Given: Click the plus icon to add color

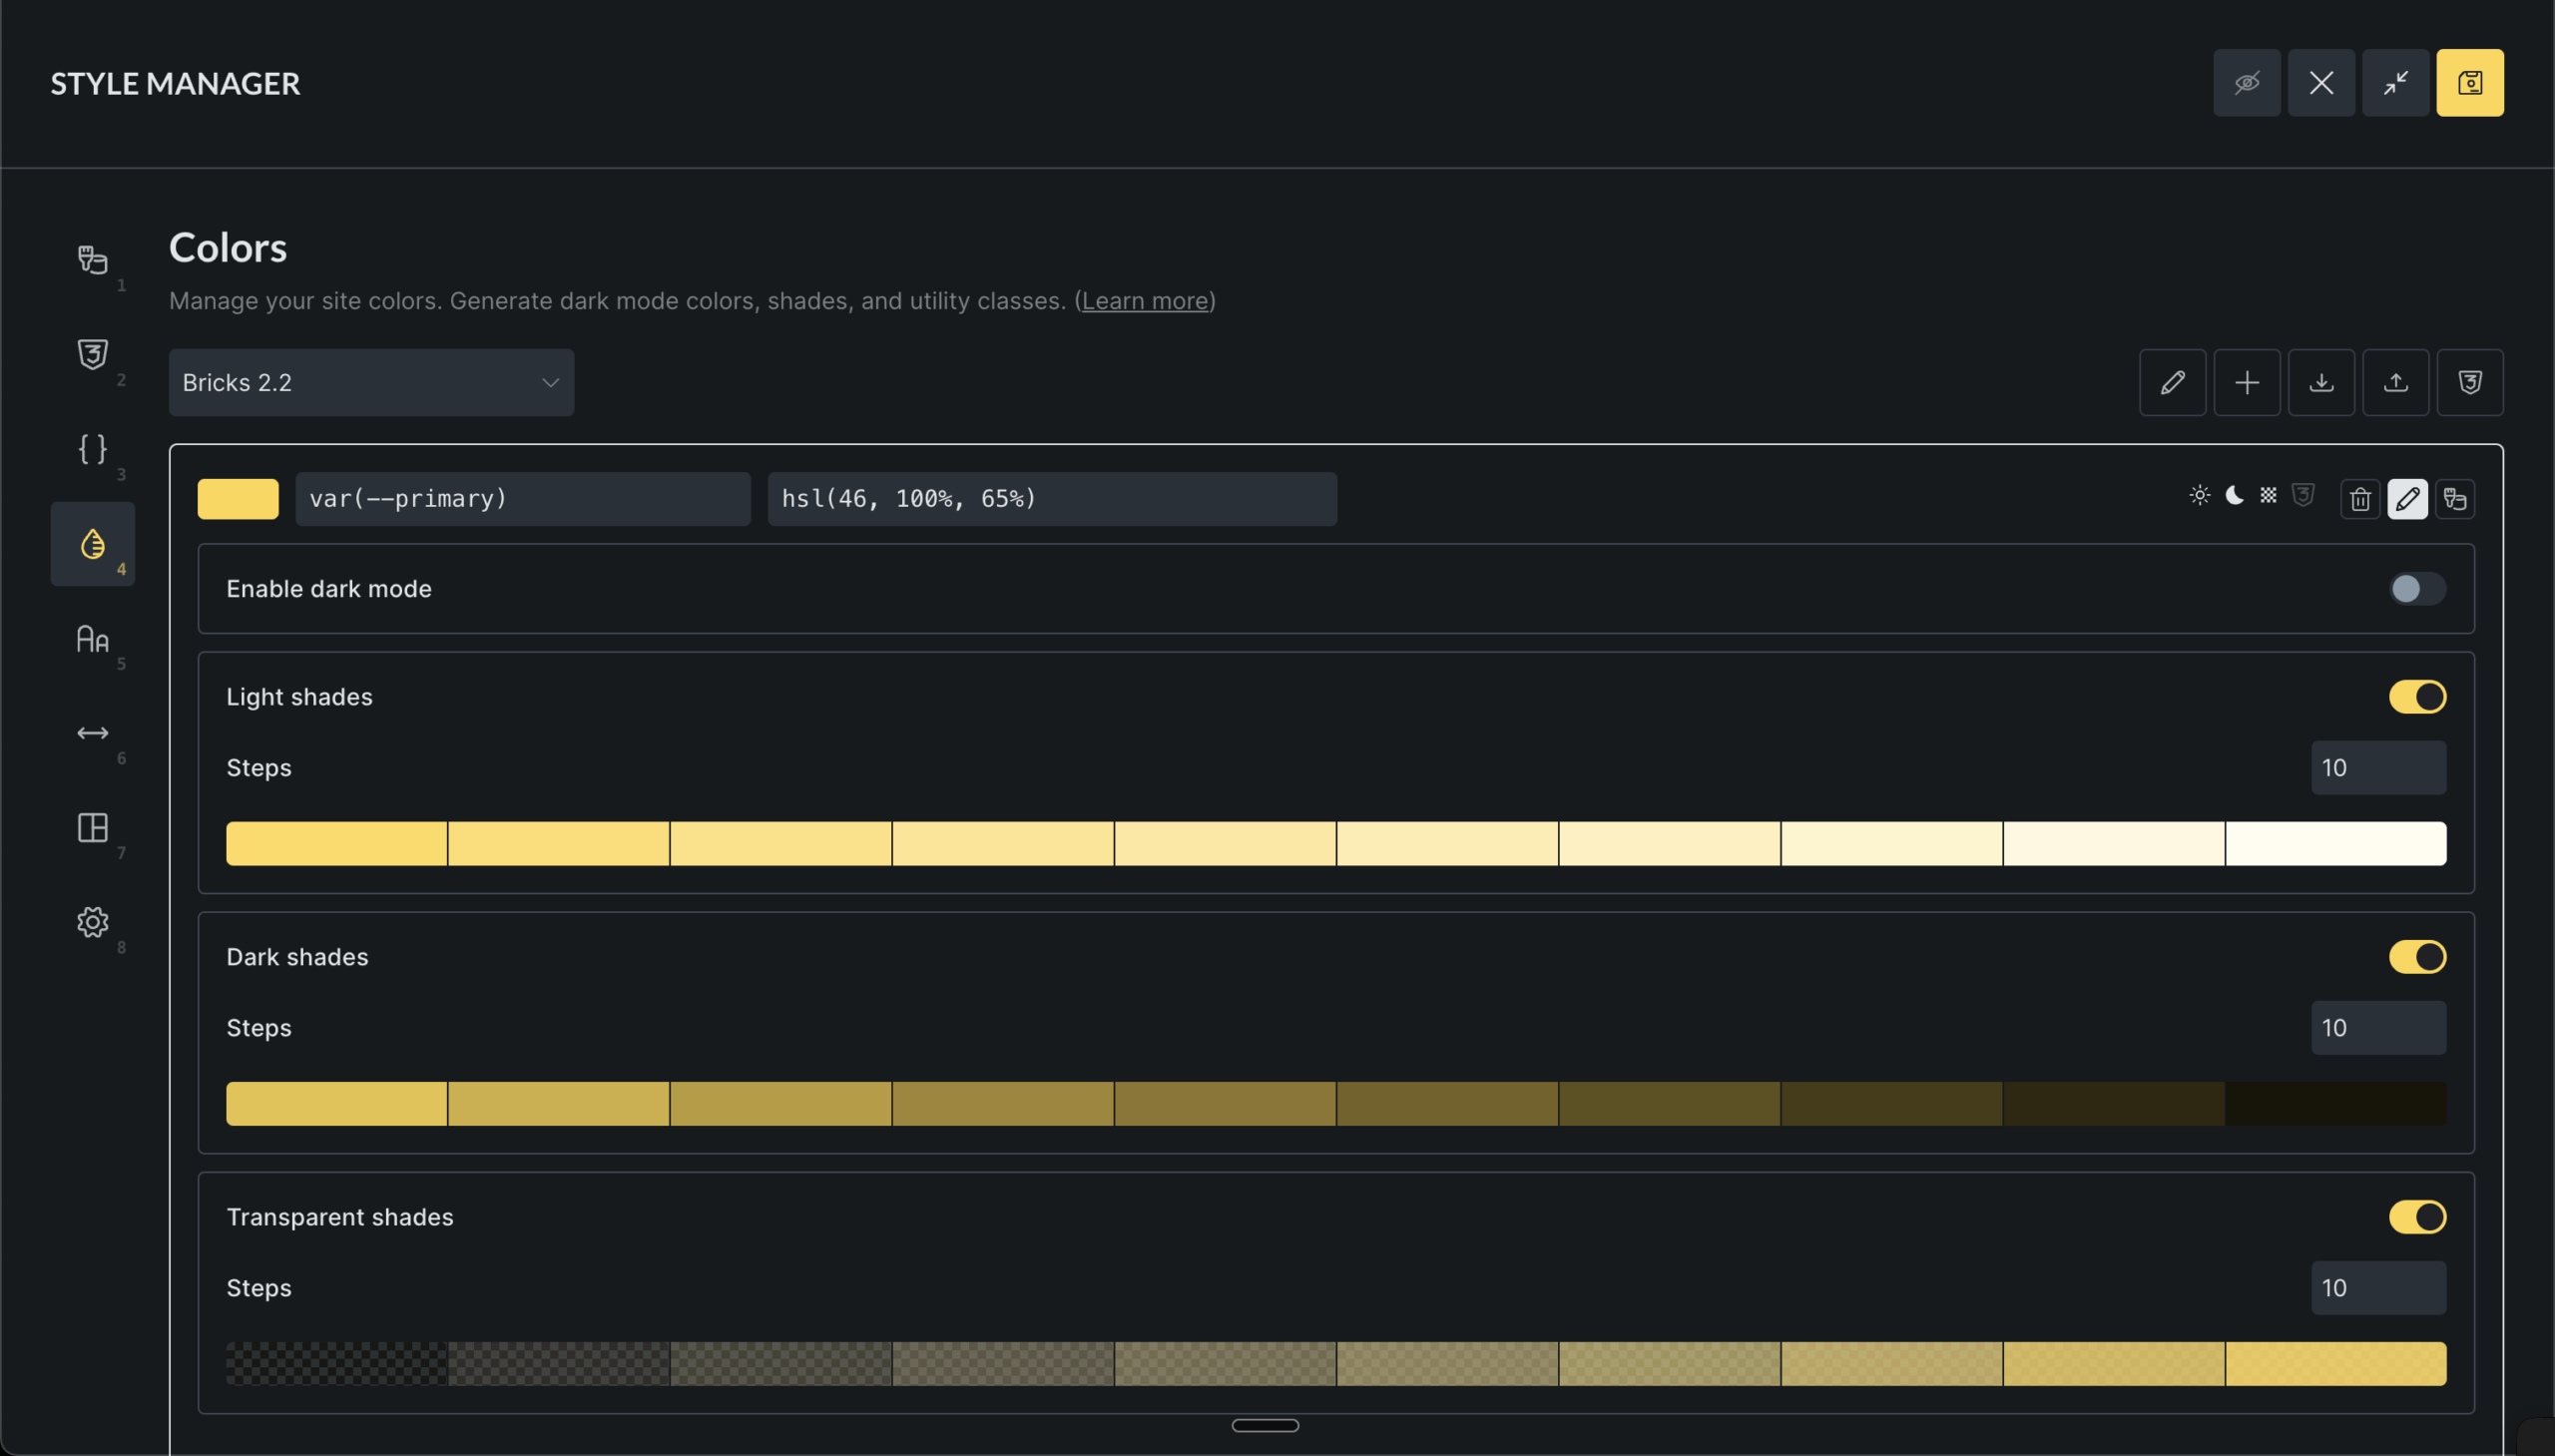Looking at the screenshot, I should [2246, 382].
